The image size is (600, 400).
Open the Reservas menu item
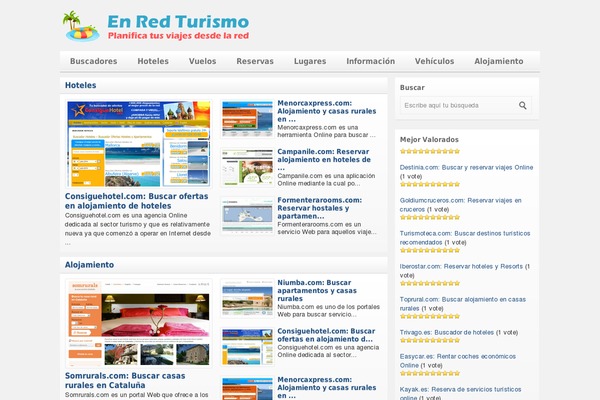(255, 61)
